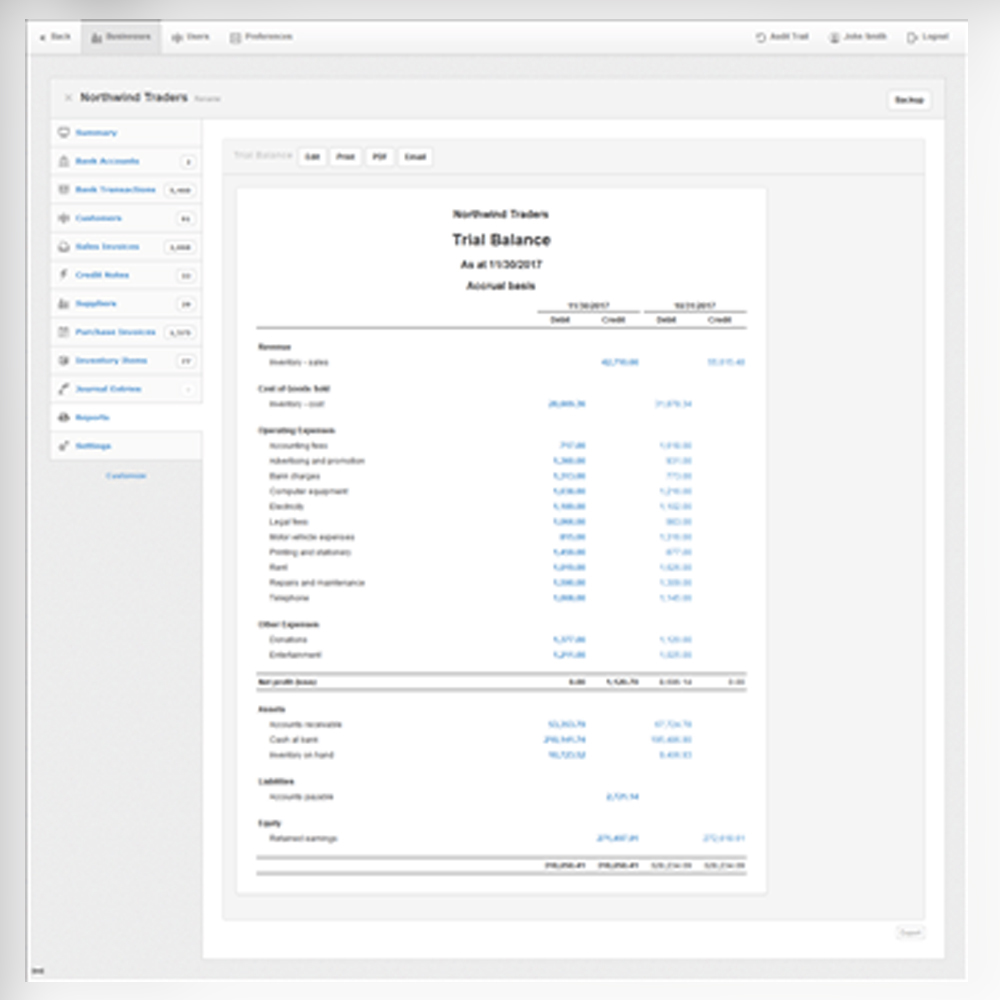Click the 'As at 11/30/2017' line
This screenshot has width=1000, height=1000.
click(x=501, y=264)
